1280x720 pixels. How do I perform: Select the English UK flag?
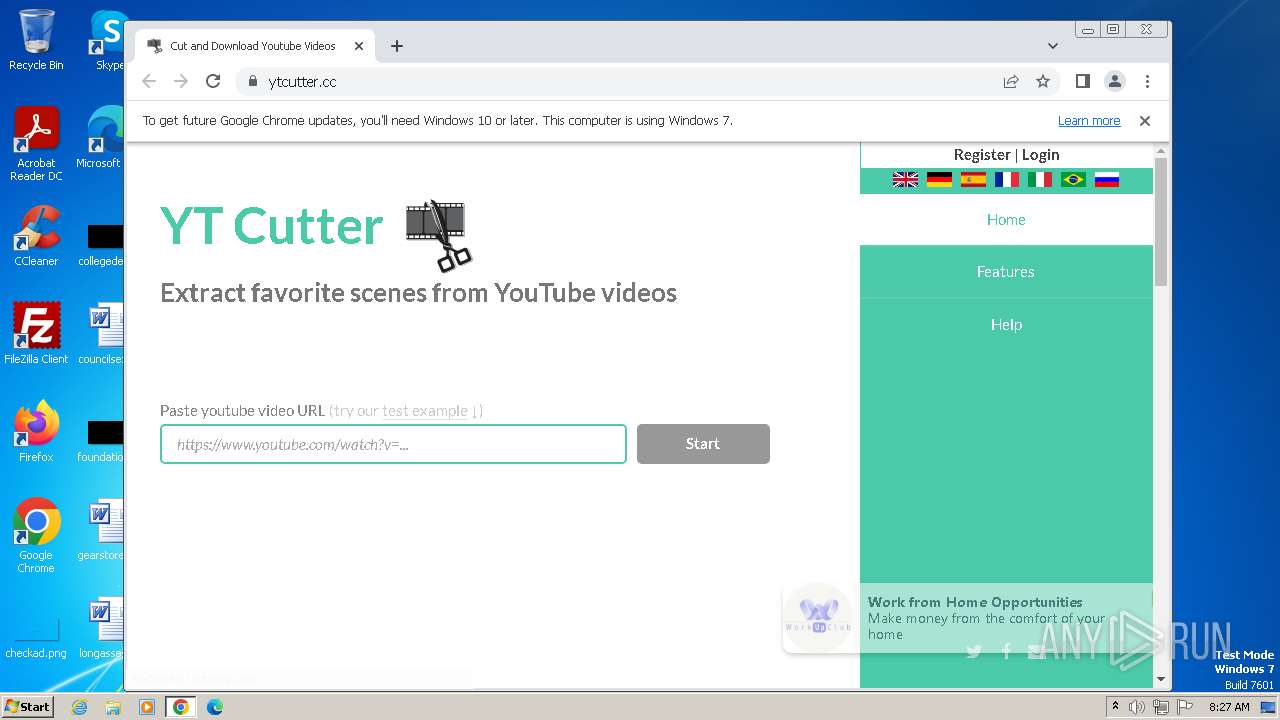[x=905, y=180]
